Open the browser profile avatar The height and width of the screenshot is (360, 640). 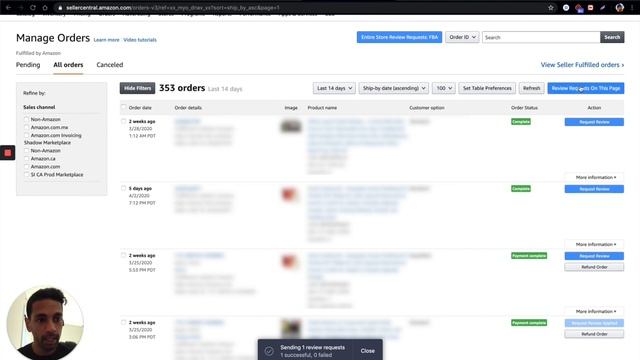point(620,7)
